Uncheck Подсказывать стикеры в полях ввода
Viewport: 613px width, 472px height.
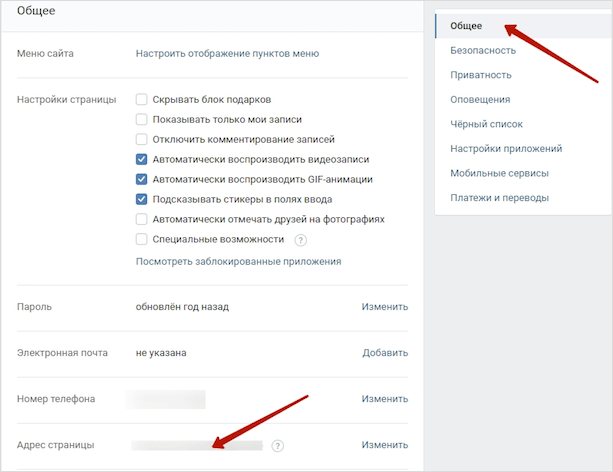142,199
